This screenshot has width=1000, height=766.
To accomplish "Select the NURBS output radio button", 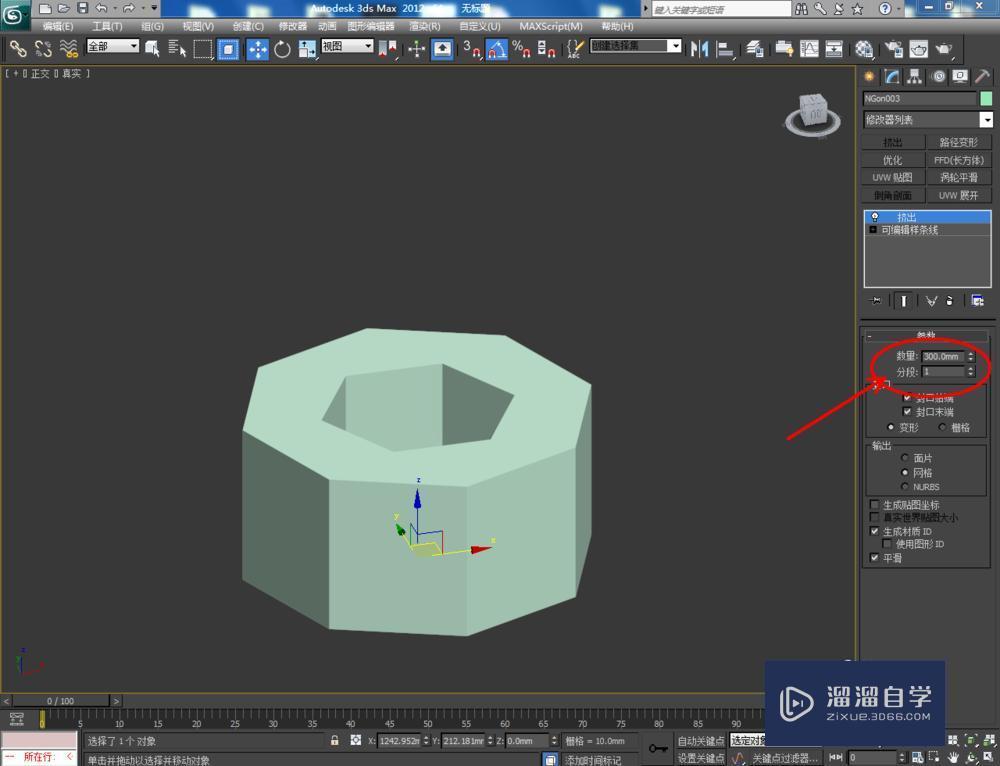I will pos(905,487).
